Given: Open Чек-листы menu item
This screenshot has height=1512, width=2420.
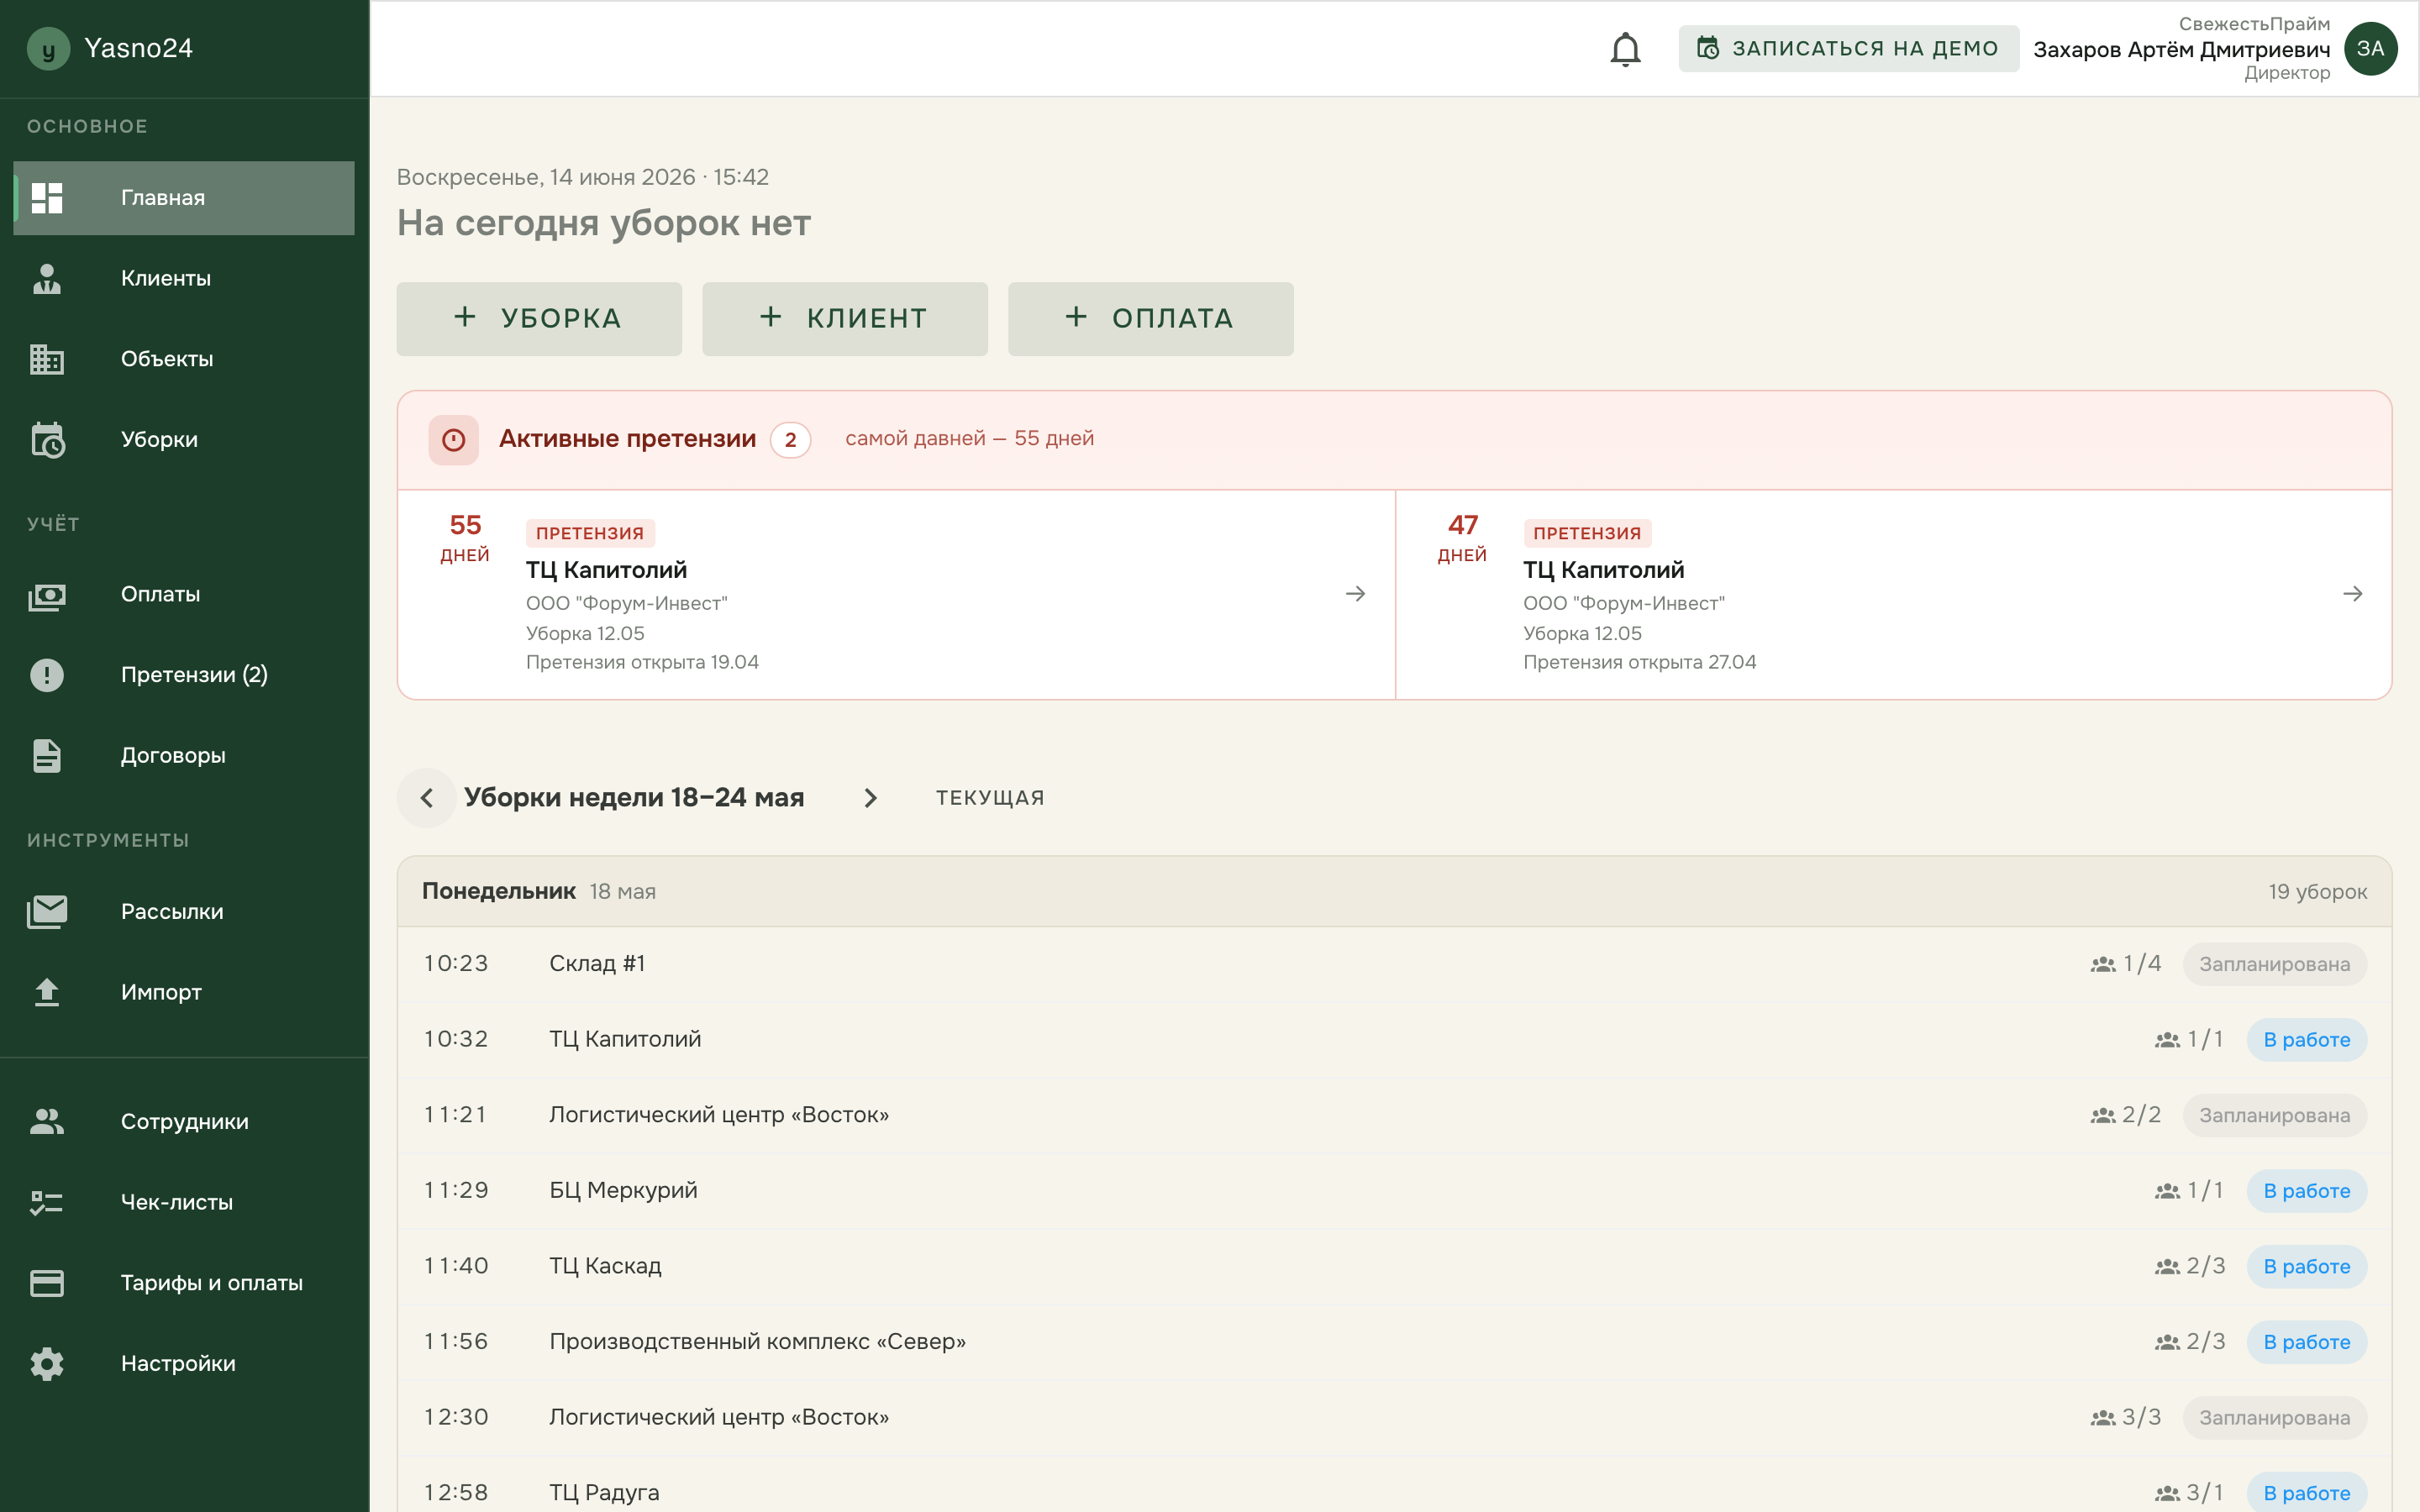Looking at the screenshot, I should [184, 1202].
